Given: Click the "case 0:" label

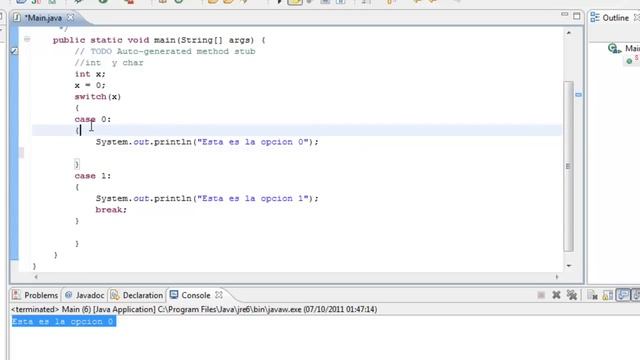Looking at the screenshot, I should coord(93,119).
